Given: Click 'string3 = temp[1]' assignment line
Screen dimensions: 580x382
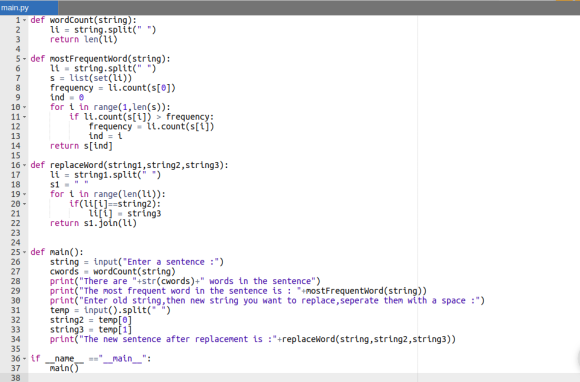Looking at the screenshot, I should coord(91,329).
